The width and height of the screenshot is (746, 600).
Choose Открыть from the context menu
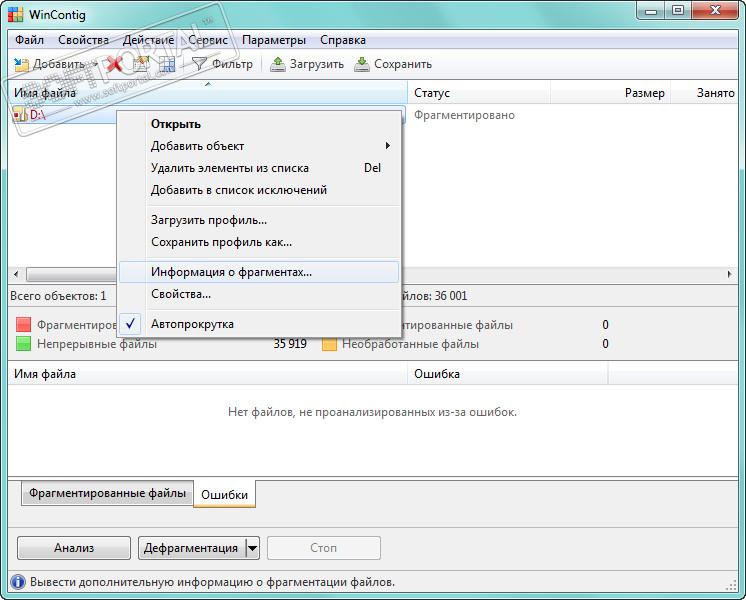coord(259,124)
